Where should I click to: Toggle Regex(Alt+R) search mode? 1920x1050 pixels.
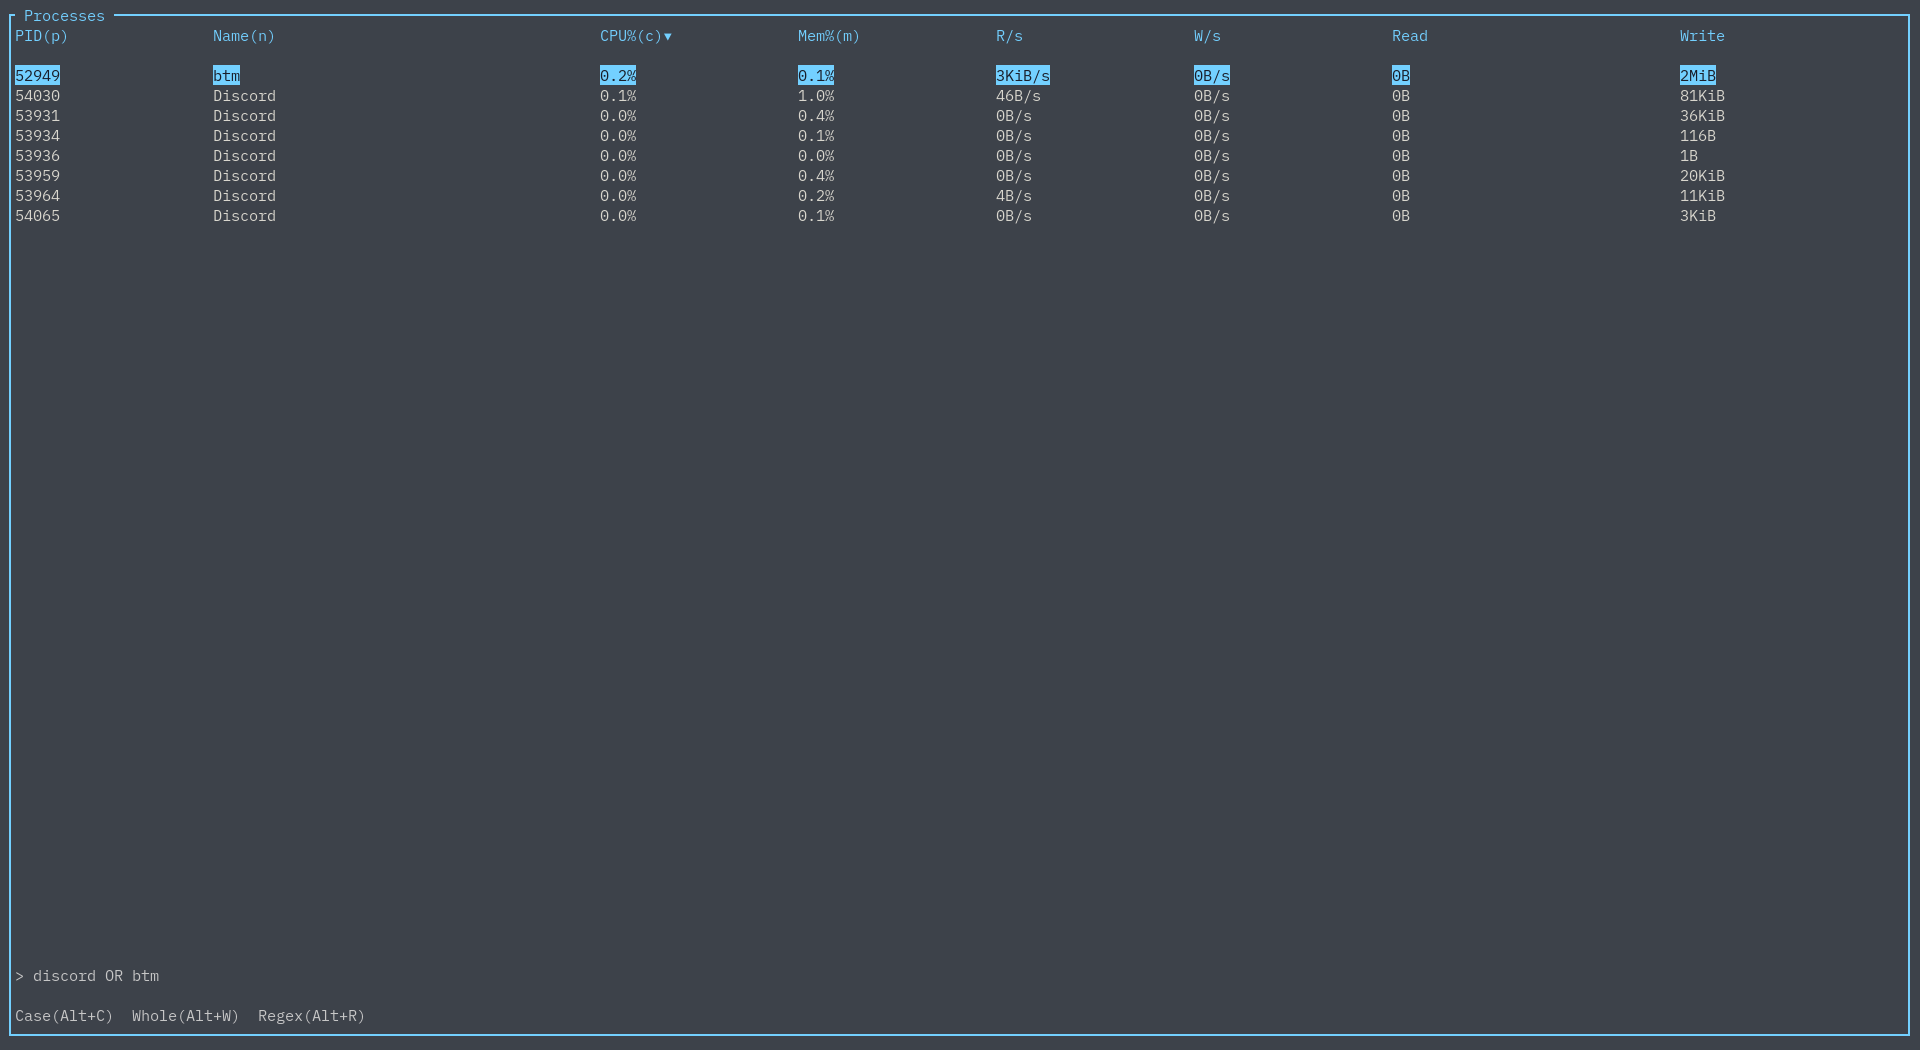point(311,1016)
